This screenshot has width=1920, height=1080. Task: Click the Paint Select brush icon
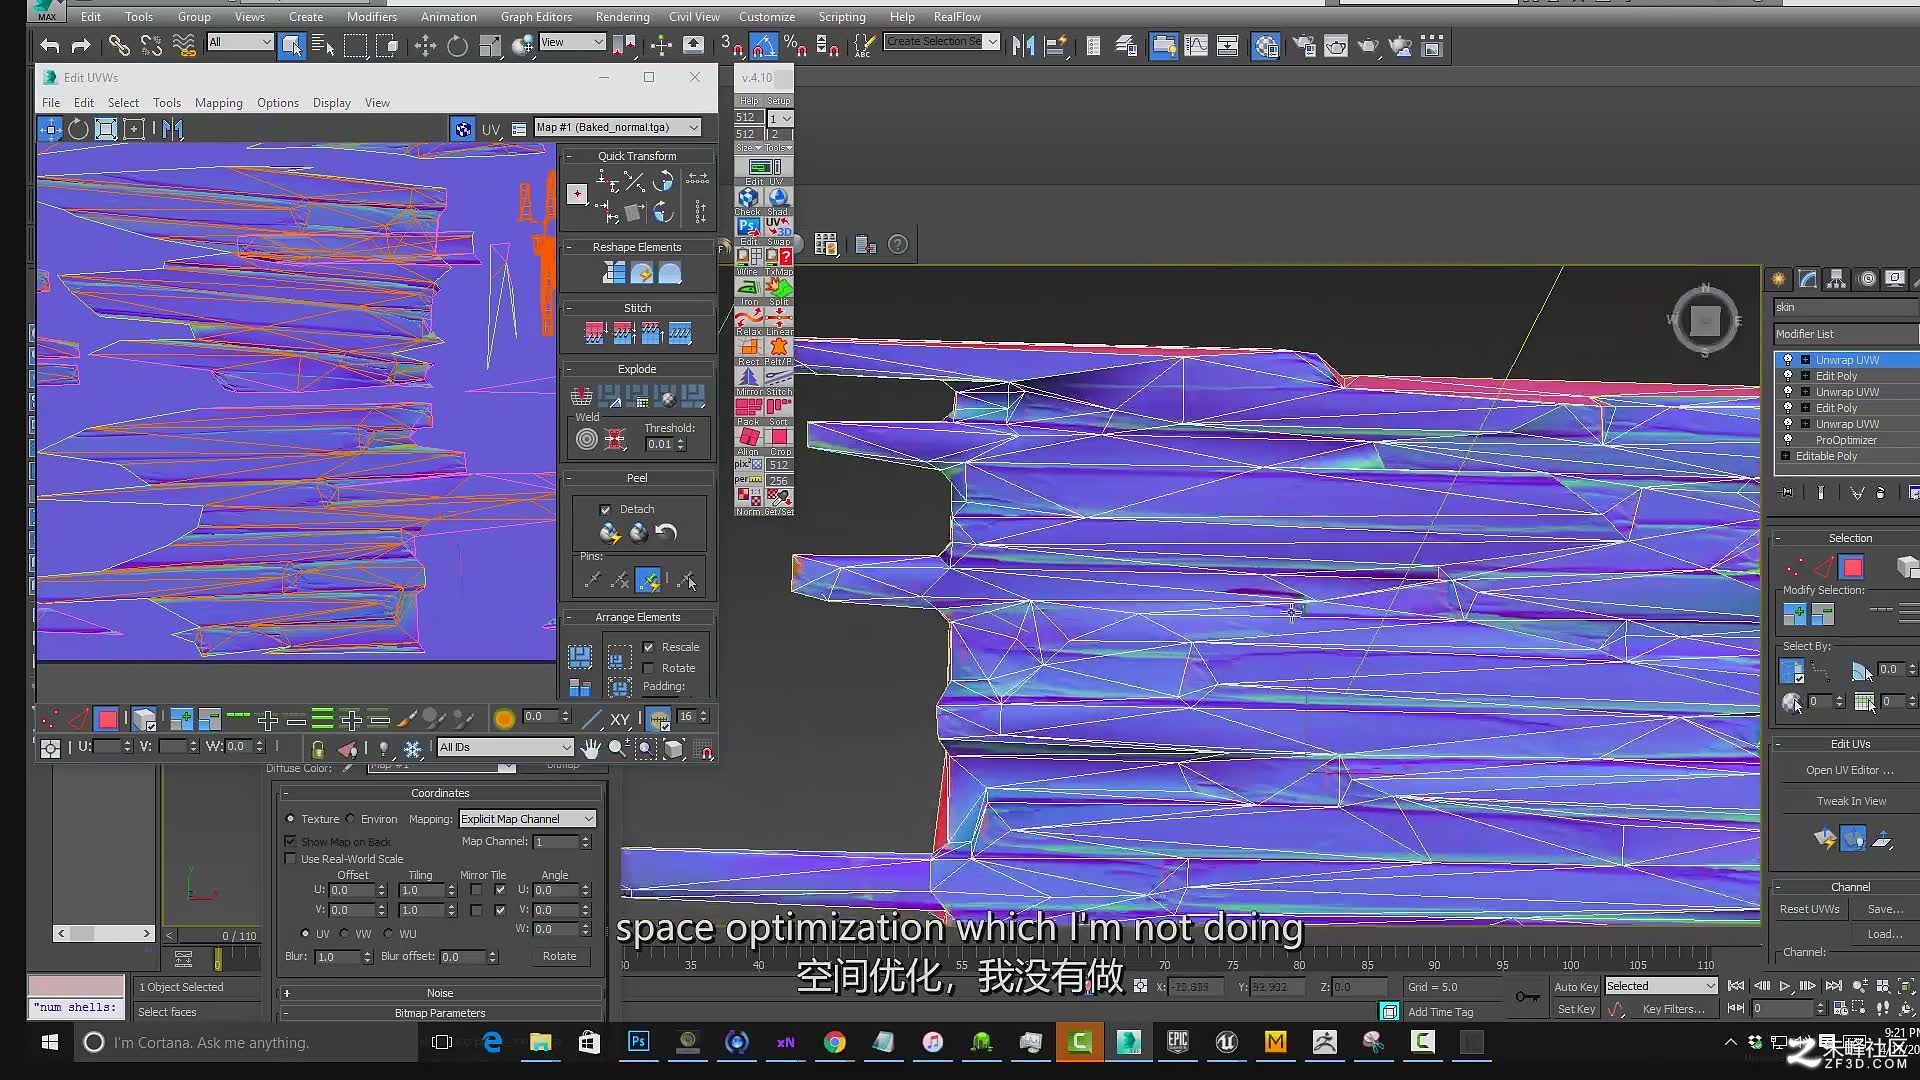[406, 718]
